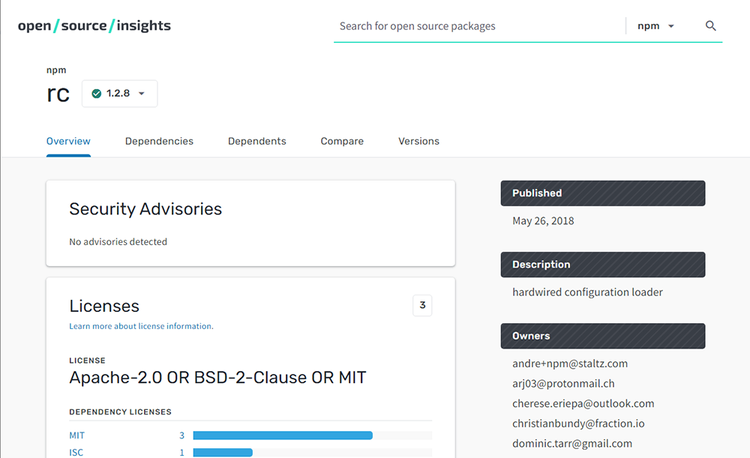Click the magnifier search icon
Viewport: 750px width, 458px height.
pyautogui.click(x=710, y=26)
